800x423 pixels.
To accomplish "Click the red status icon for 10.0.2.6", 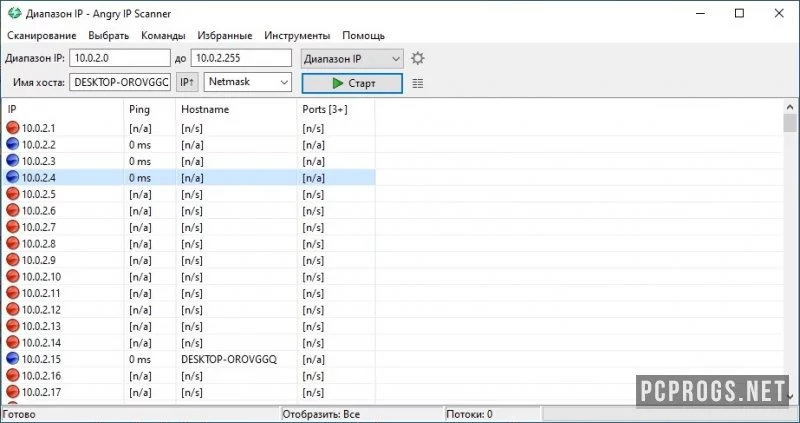I will point(13,210).
